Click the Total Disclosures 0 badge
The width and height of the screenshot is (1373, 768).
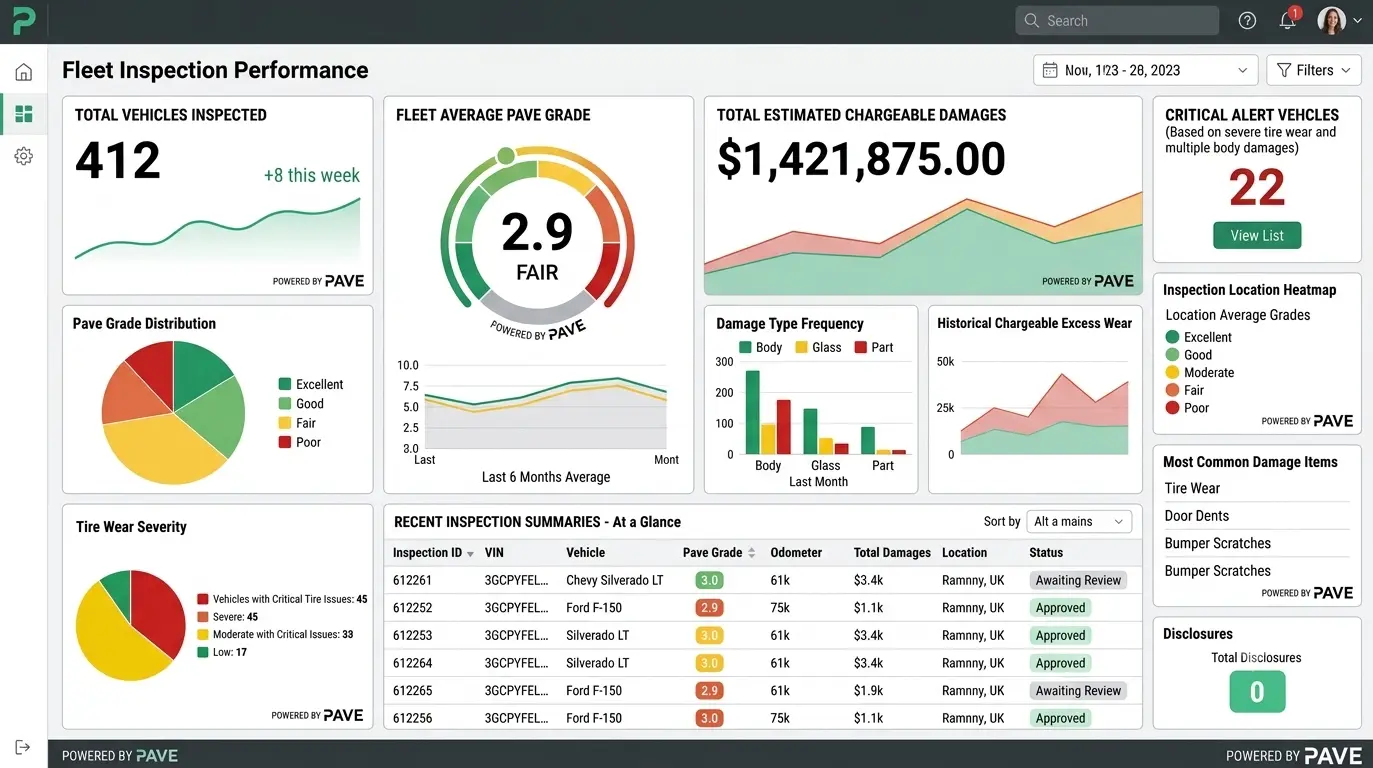pos(1257,691)
